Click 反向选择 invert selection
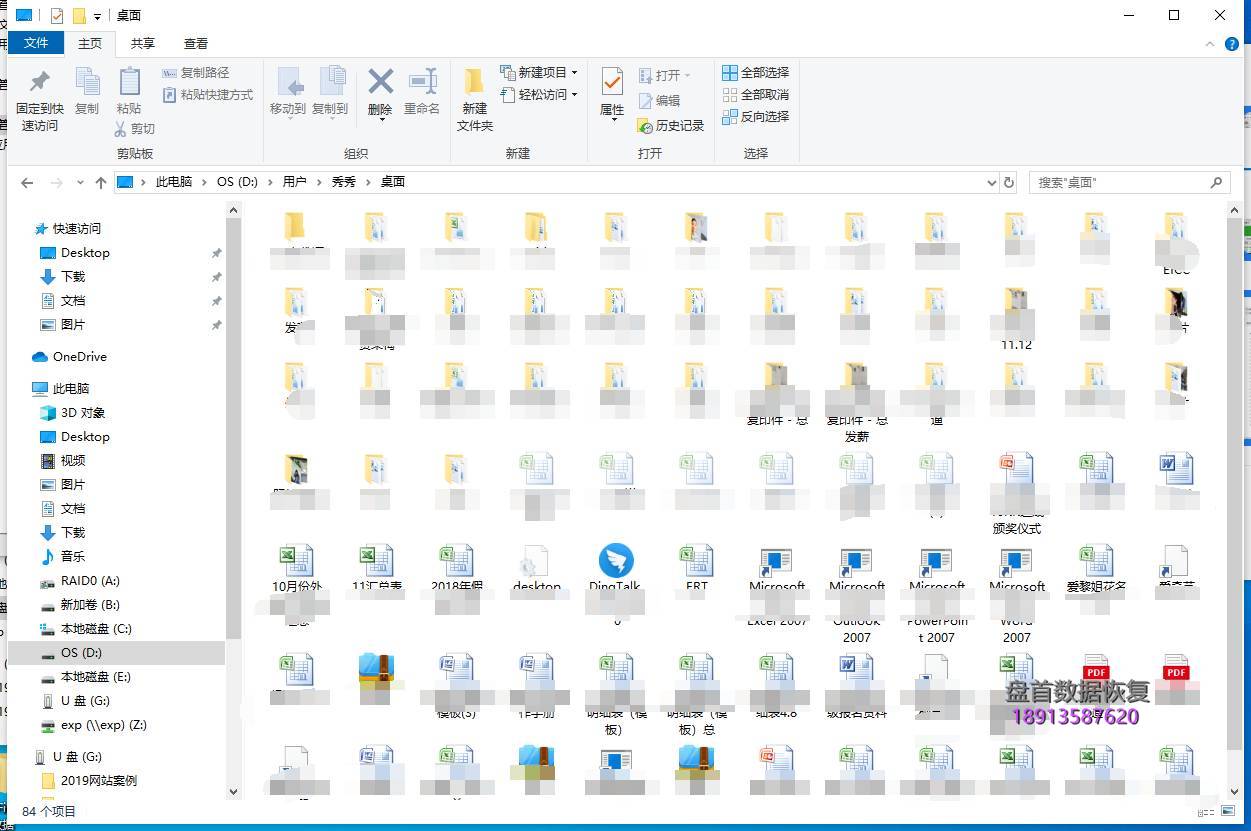This screenshot has width=1251, height=831. (x=756, y=116)
